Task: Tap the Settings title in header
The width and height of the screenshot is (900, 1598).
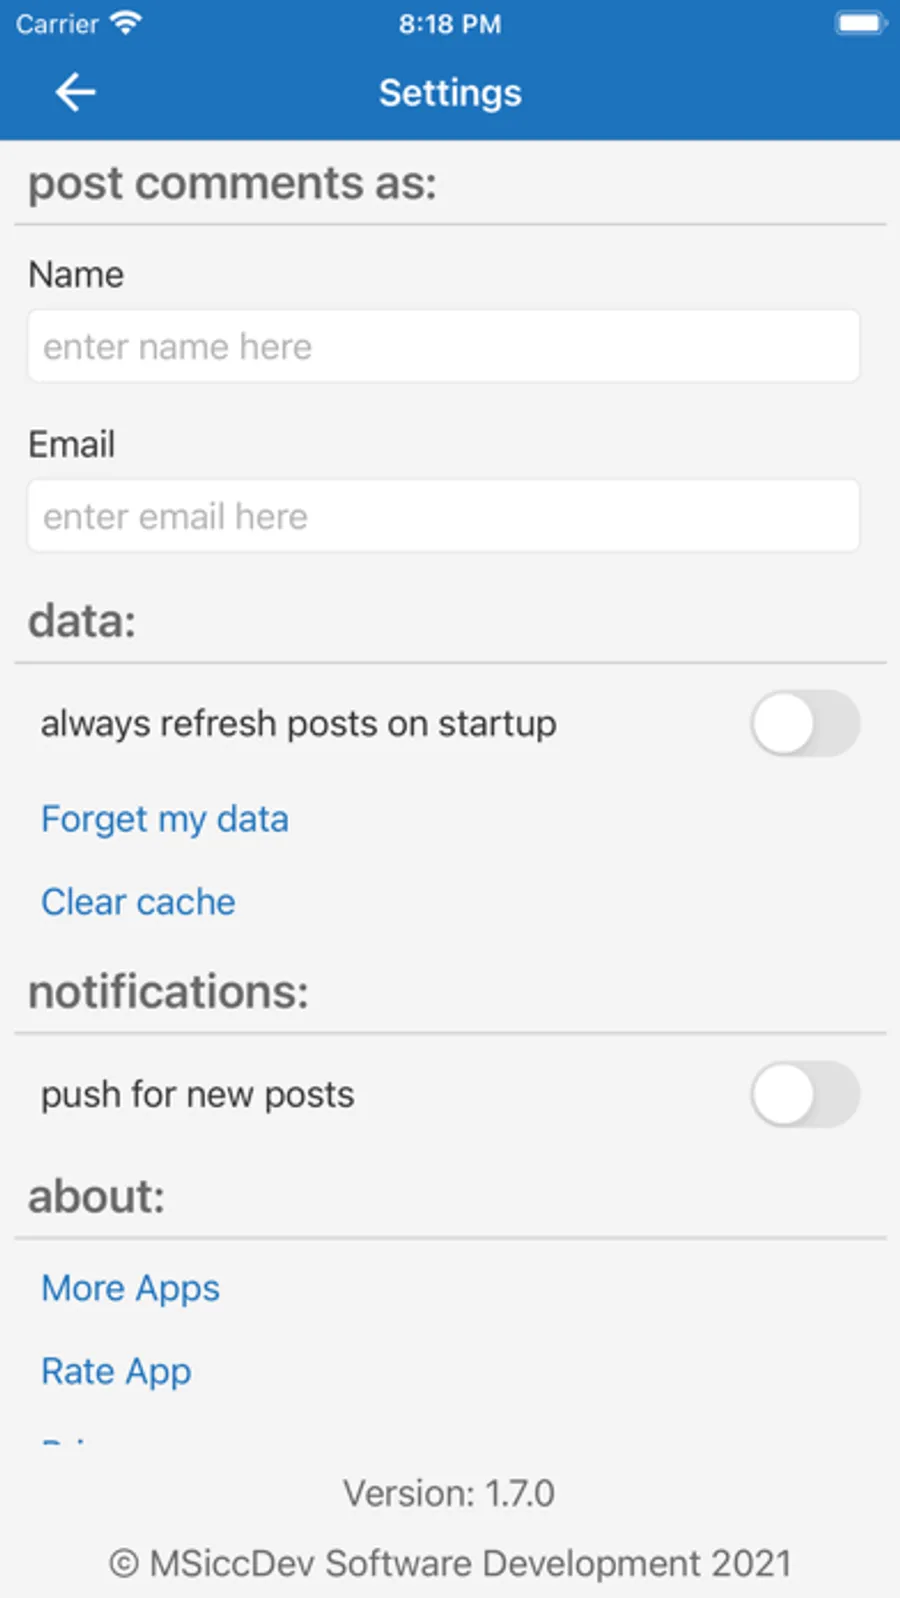Action: [450, 93]
